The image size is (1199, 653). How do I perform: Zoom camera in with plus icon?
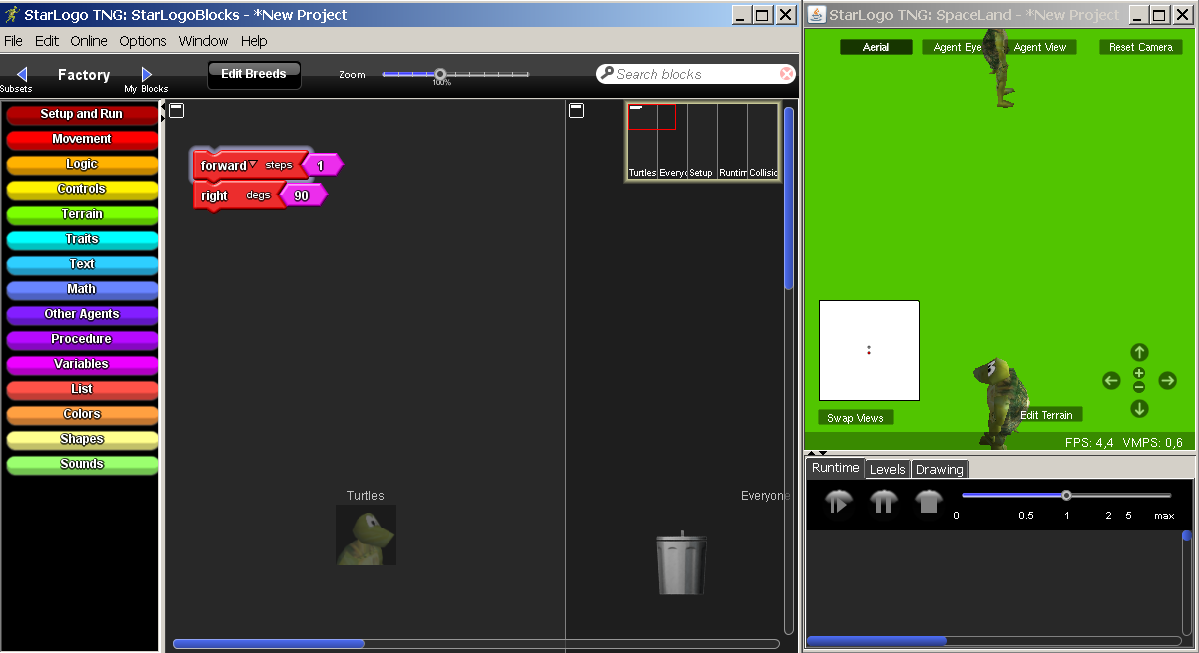click(x=1139, y=373)
